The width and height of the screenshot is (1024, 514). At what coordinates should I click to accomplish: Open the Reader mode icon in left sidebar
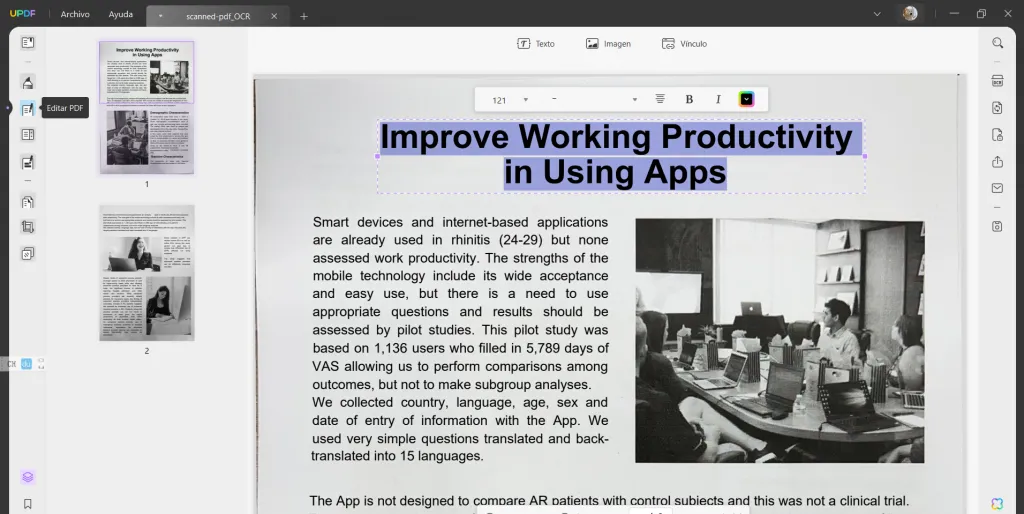(27, 43)
